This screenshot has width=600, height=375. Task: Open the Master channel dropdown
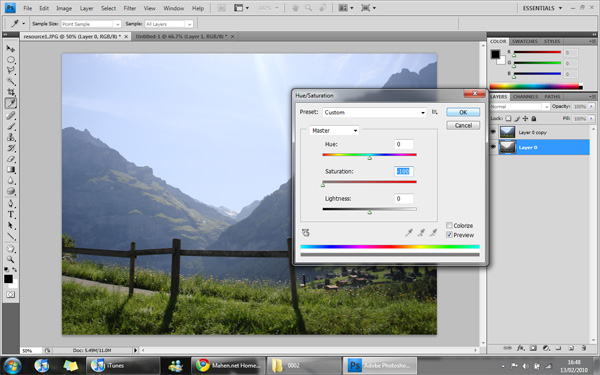[334, 130]
